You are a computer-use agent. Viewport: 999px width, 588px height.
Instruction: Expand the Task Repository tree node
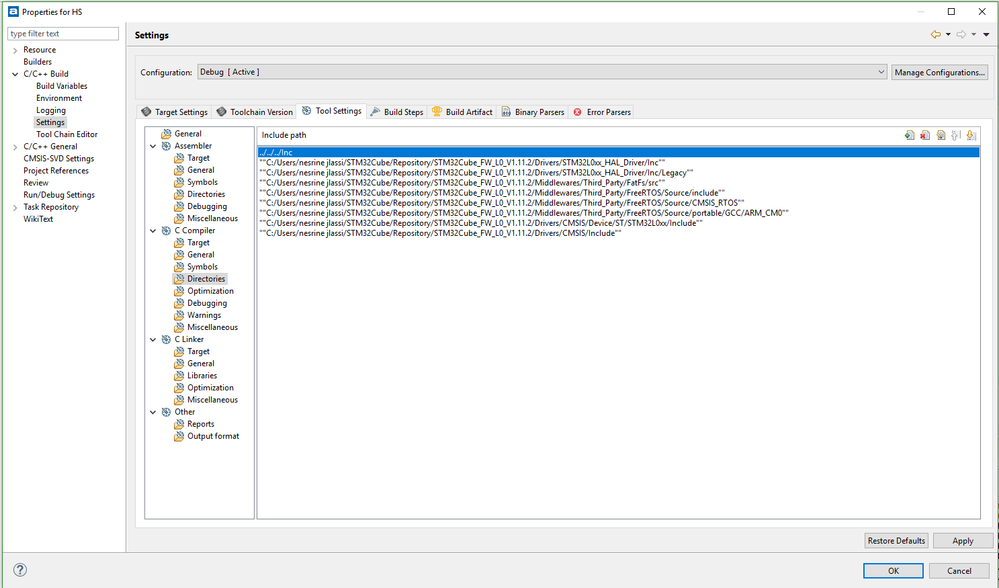point(15,207)
